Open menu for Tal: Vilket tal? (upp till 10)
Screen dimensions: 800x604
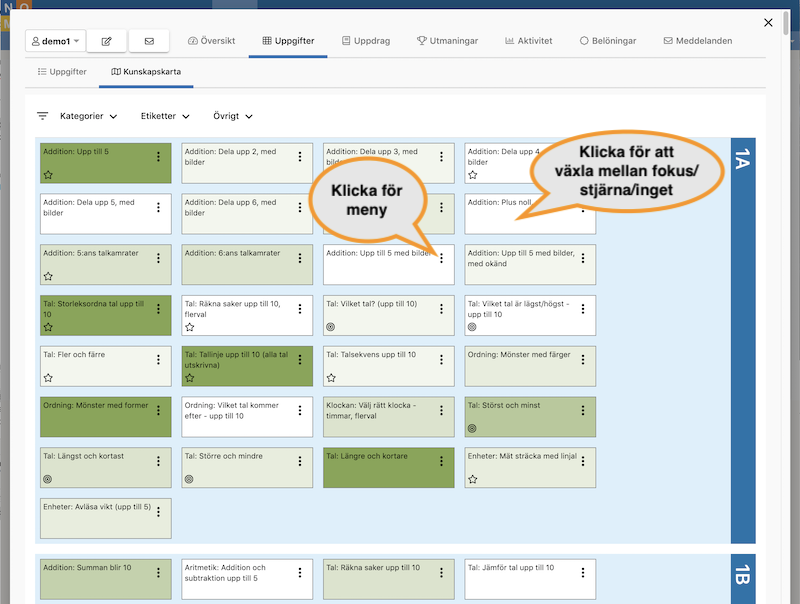[x=441, y=309]
